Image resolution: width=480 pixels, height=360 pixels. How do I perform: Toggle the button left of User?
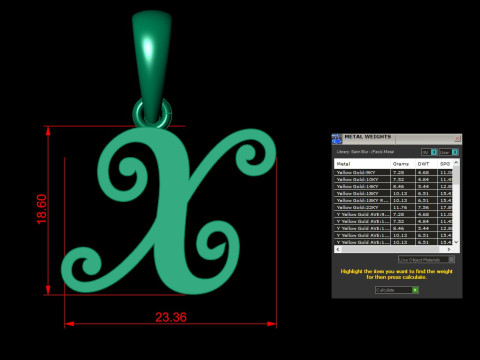point(429,152)
